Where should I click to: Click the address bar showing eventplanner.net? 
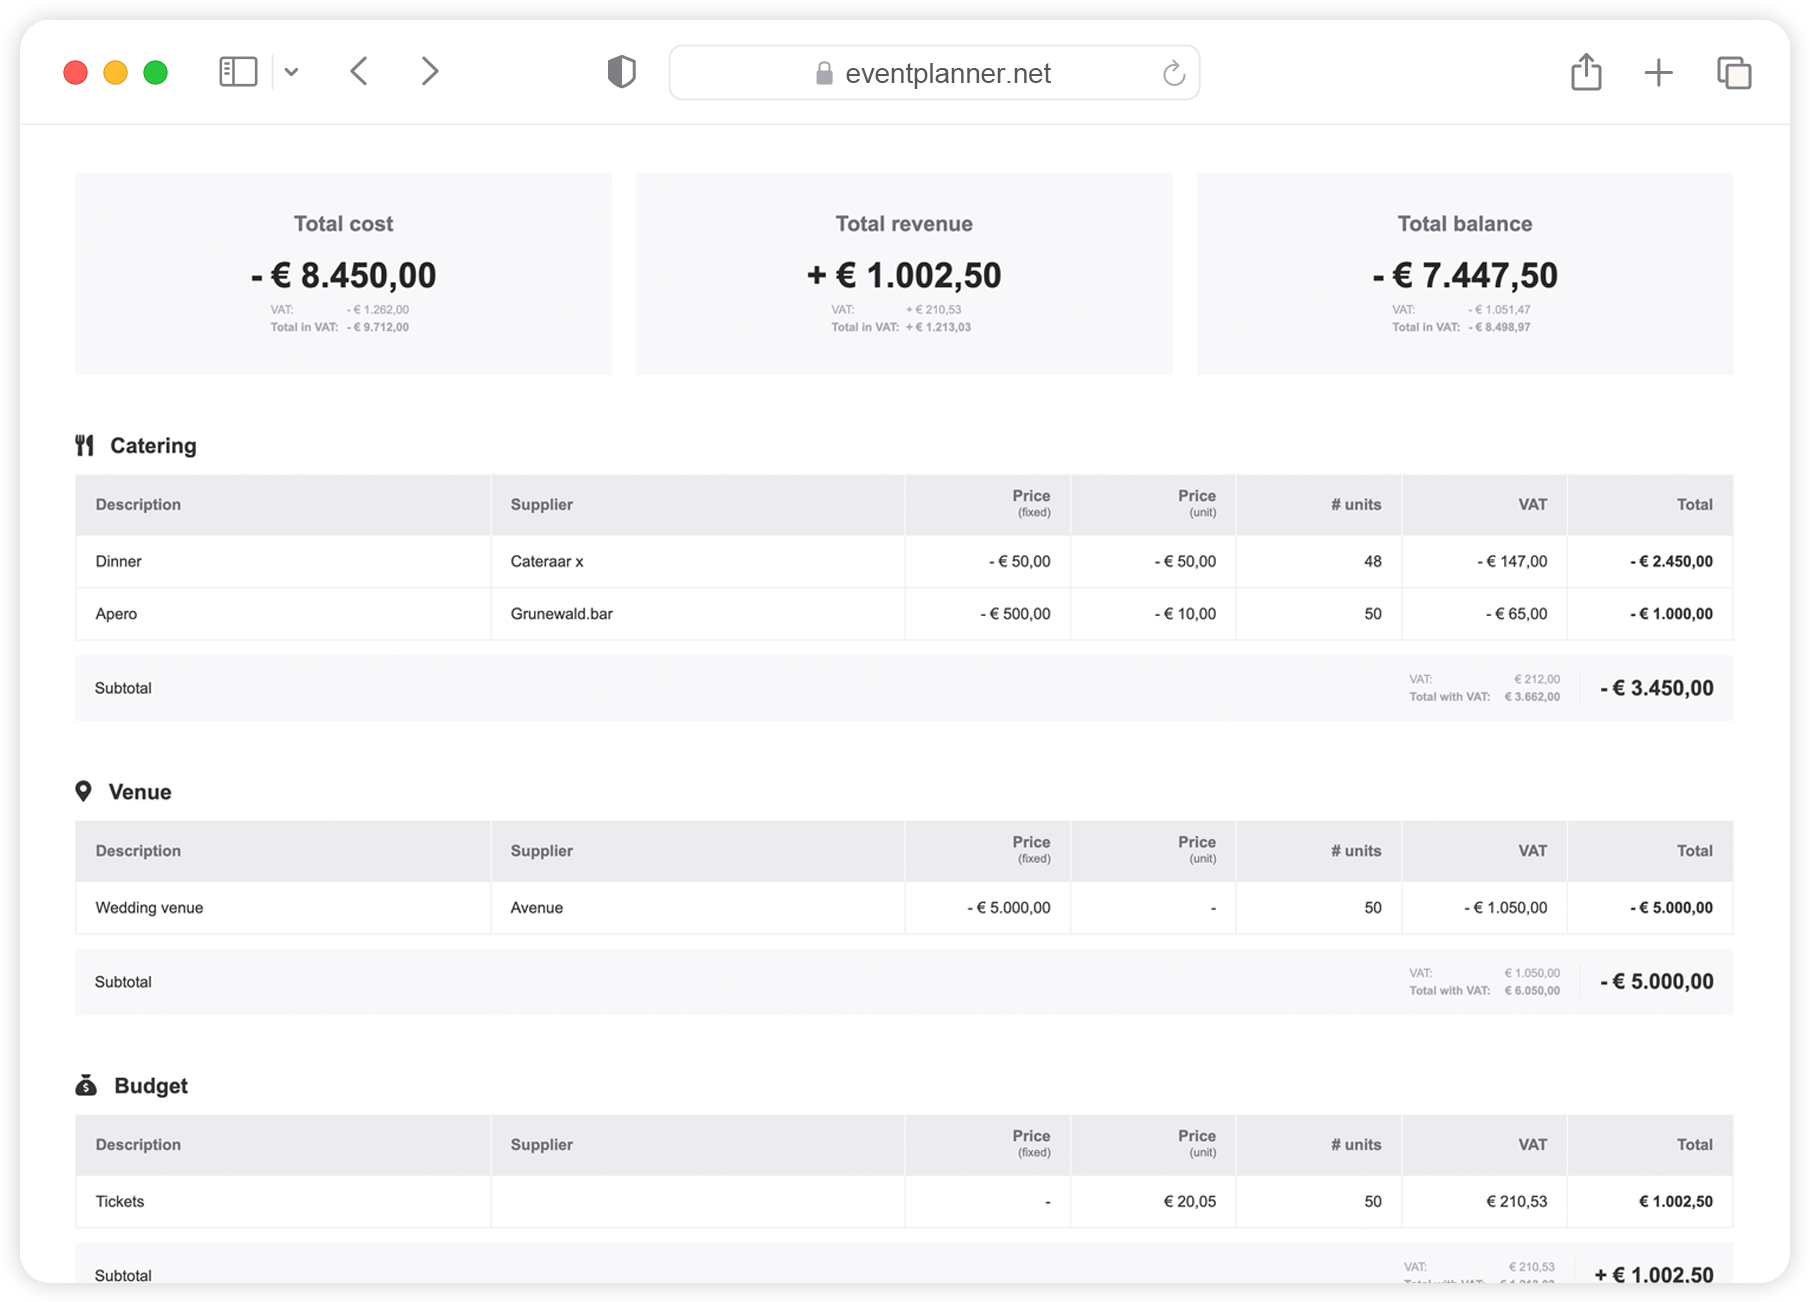tap(948, 72)
